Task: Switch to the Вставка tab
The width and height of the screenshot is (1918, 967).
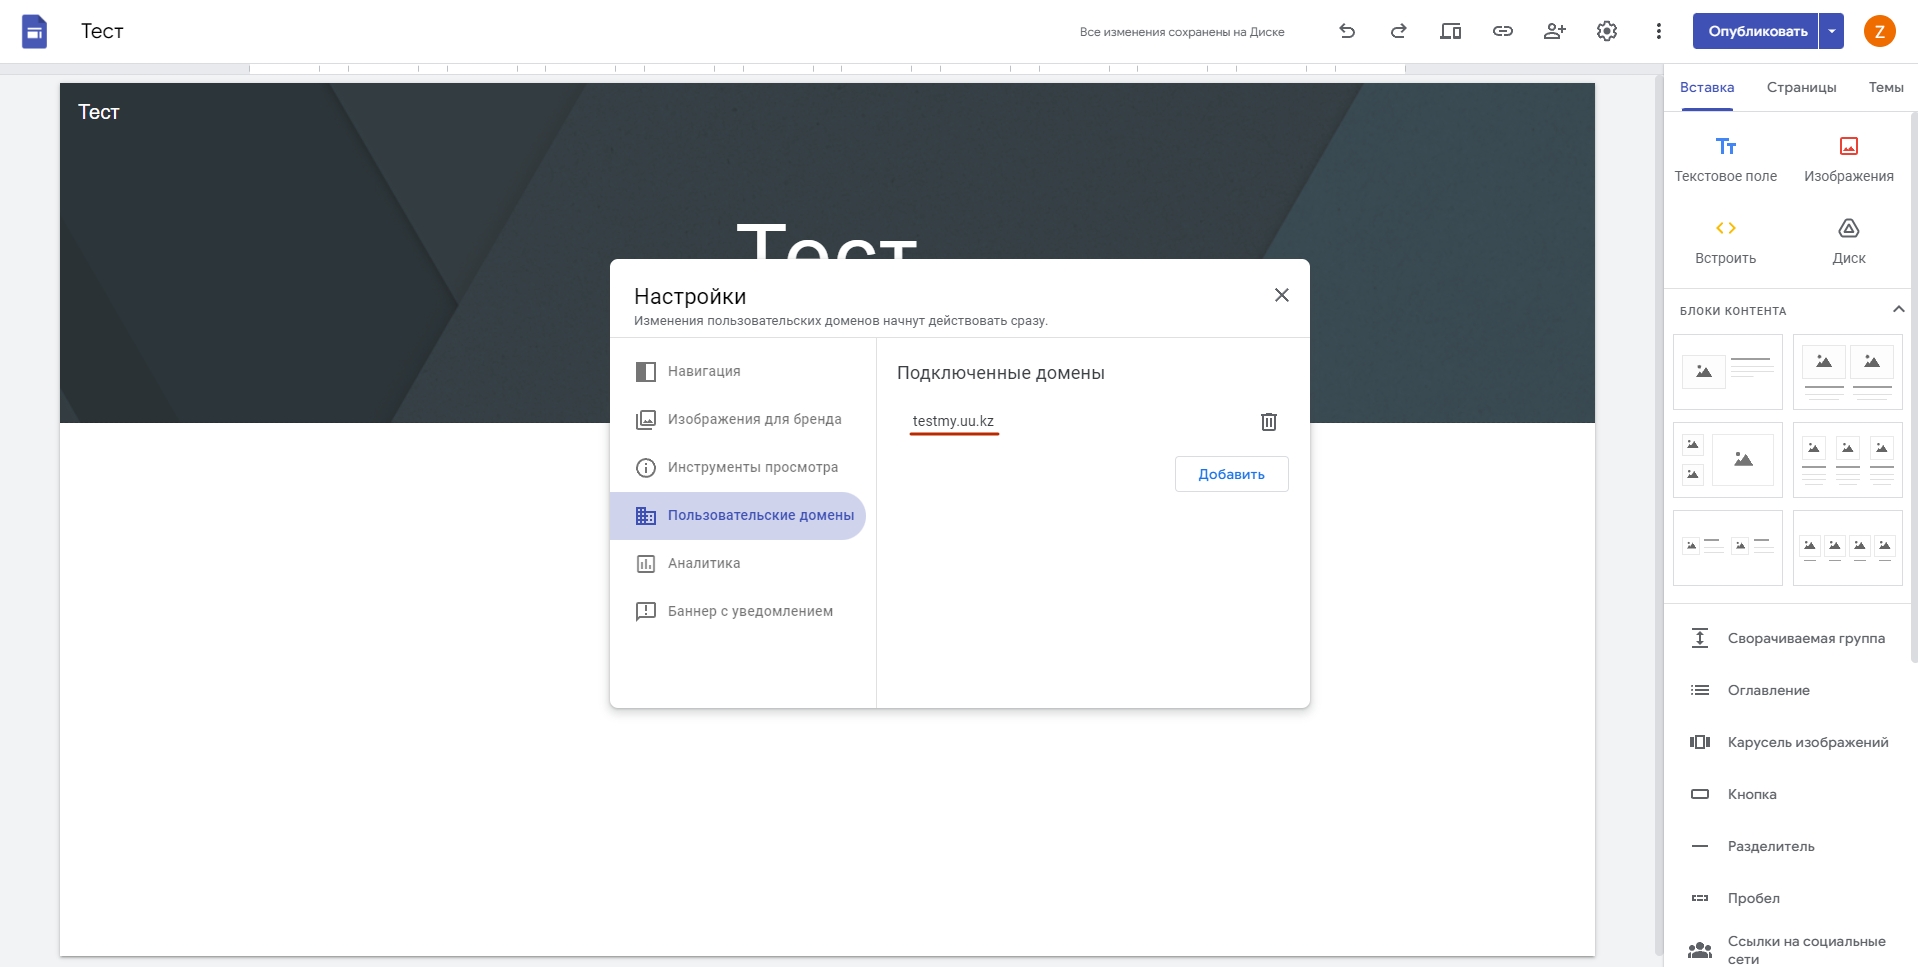Action: click(x=1707, y=87)
